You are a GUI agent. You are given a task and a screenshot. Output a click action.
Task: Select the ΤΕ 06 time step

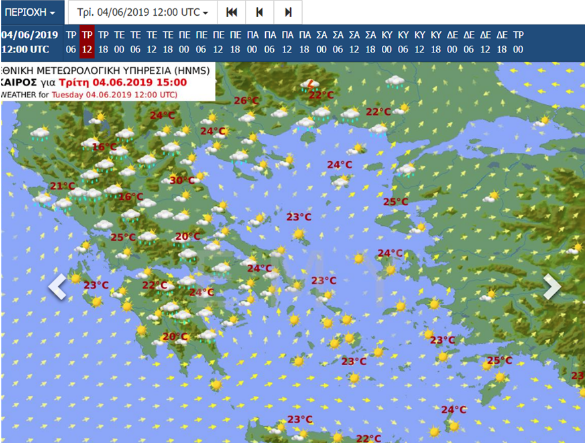coord(135,42)
